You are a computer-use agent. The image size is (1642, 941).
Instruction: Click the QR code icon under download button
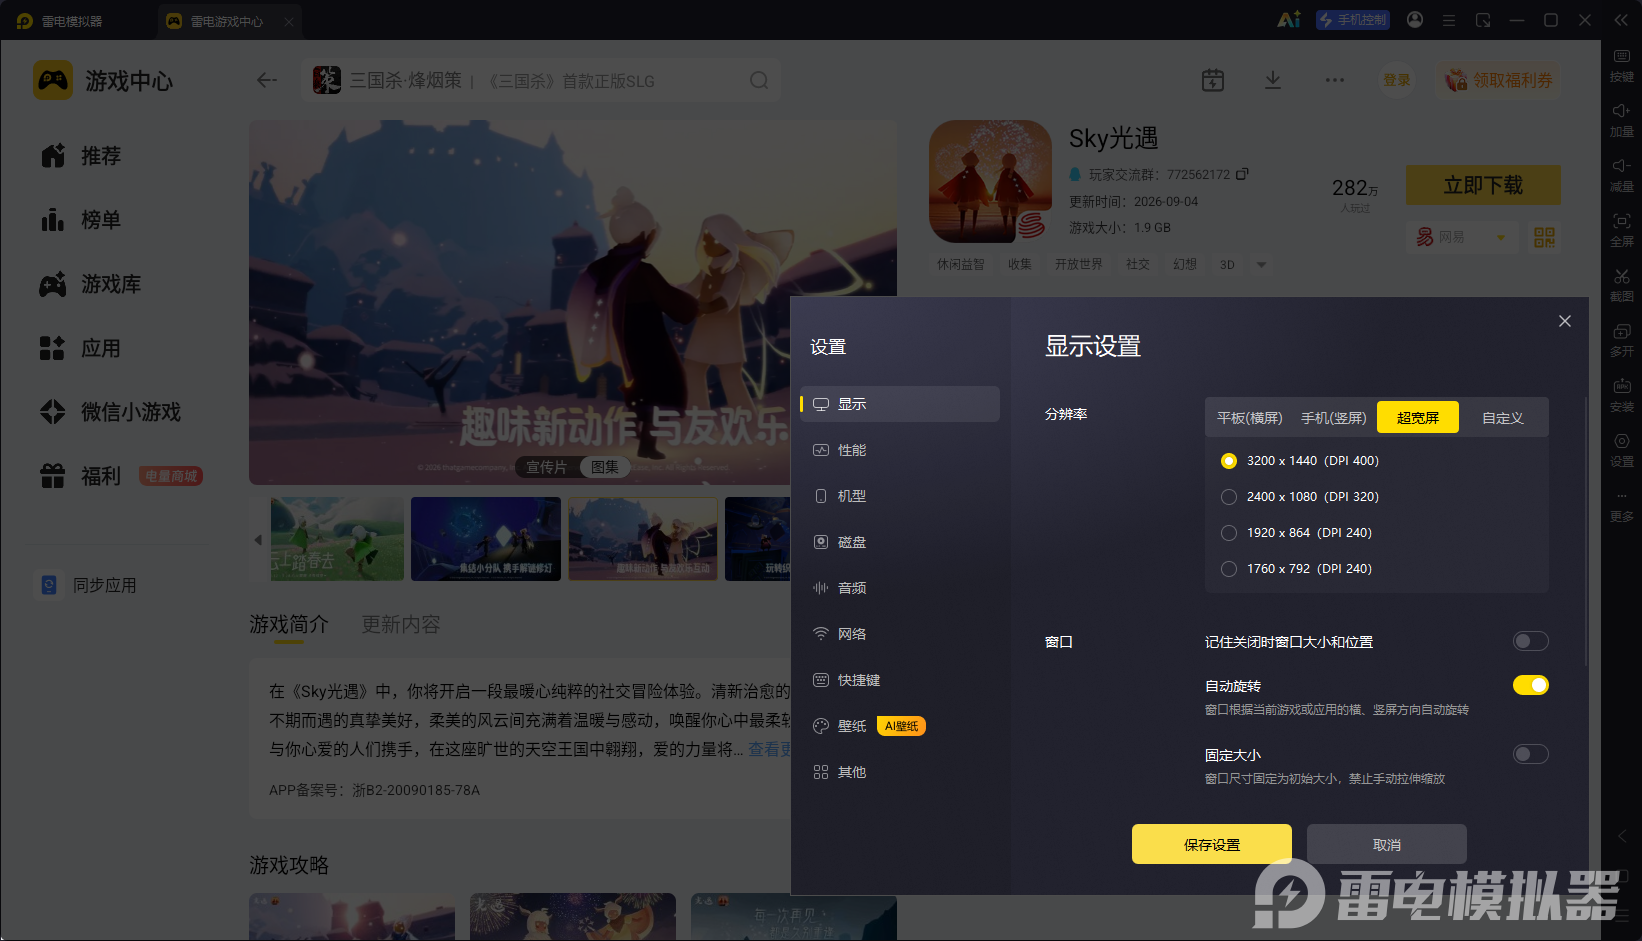coord(1545,237)
